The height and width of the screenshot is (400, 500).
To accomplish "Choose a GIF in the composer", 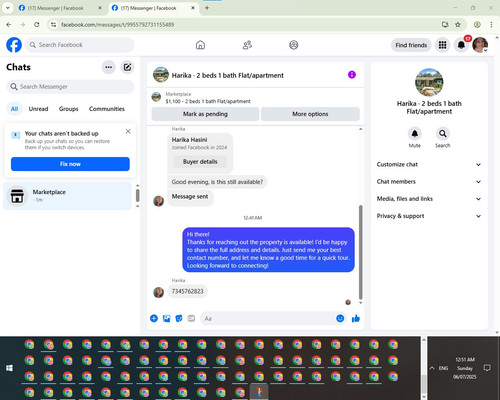I will (191, 318).
